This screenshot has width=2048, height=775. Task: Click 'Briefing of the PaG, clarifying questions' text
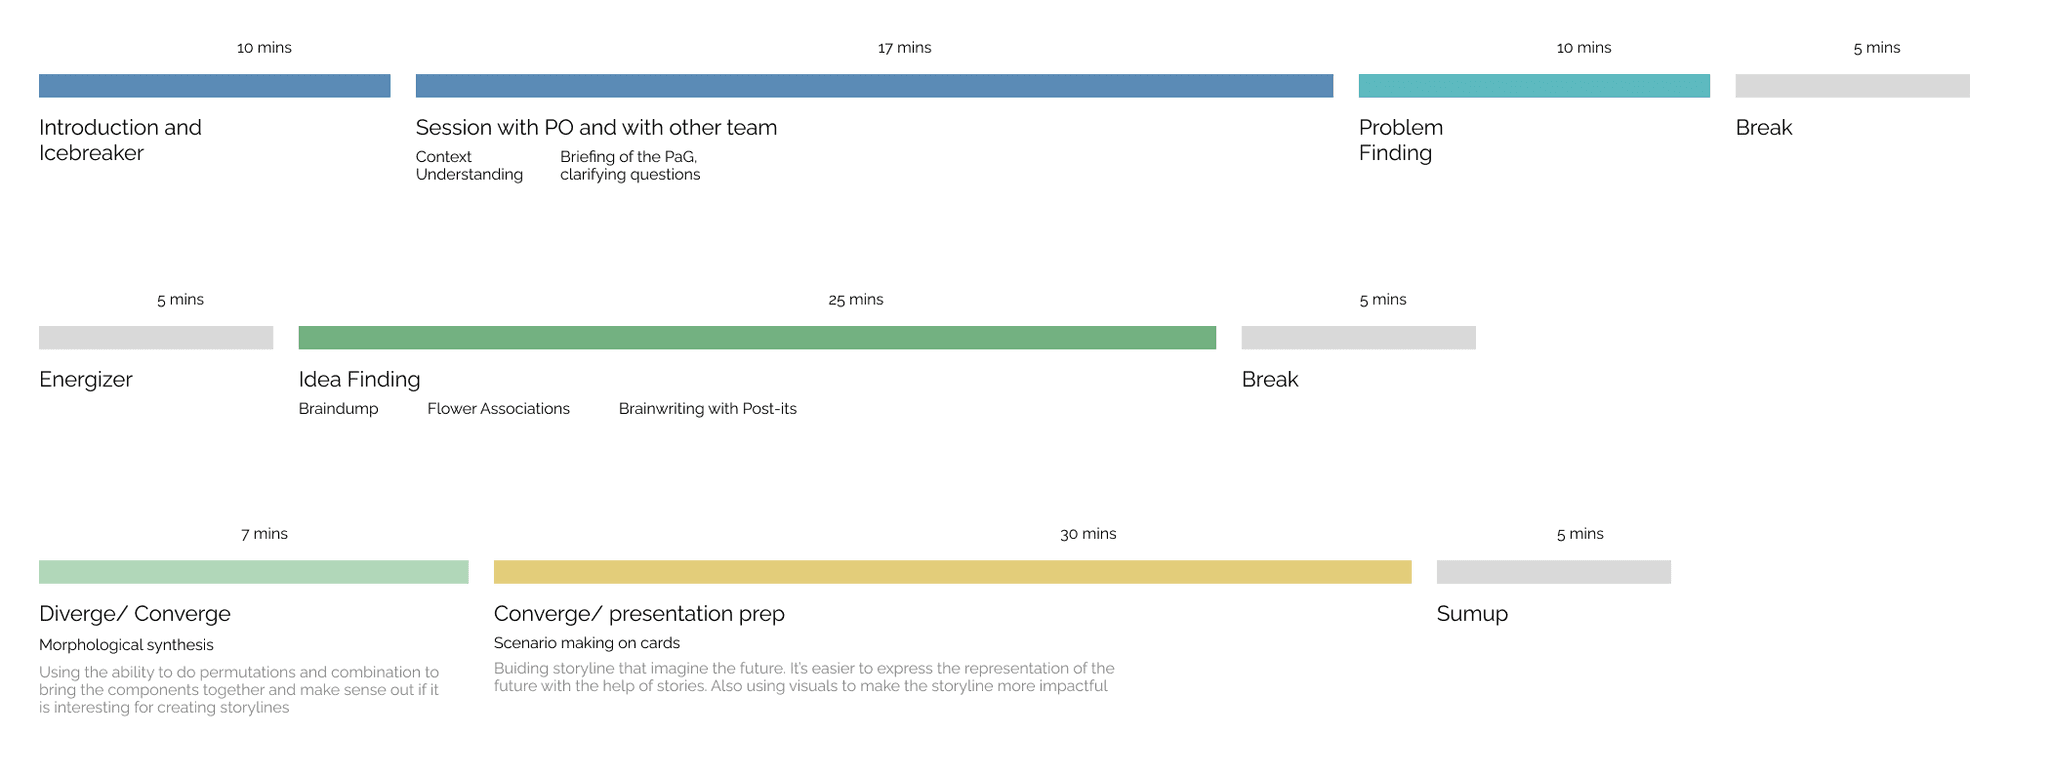630,166
